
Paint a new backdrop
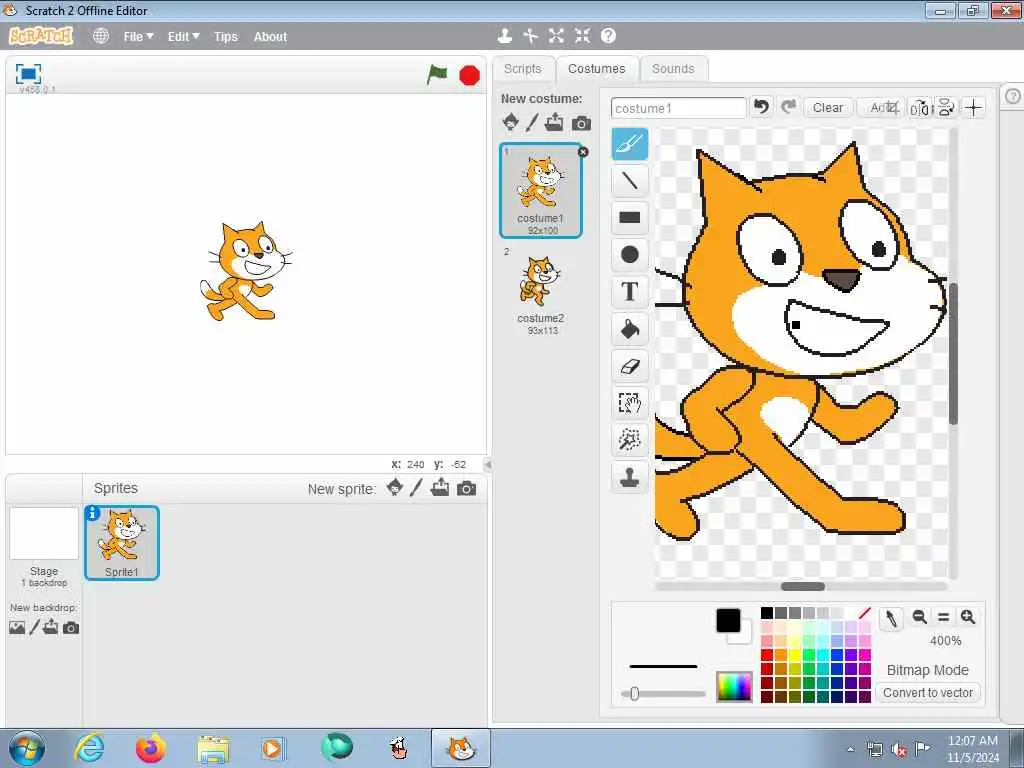coord(34,628)
